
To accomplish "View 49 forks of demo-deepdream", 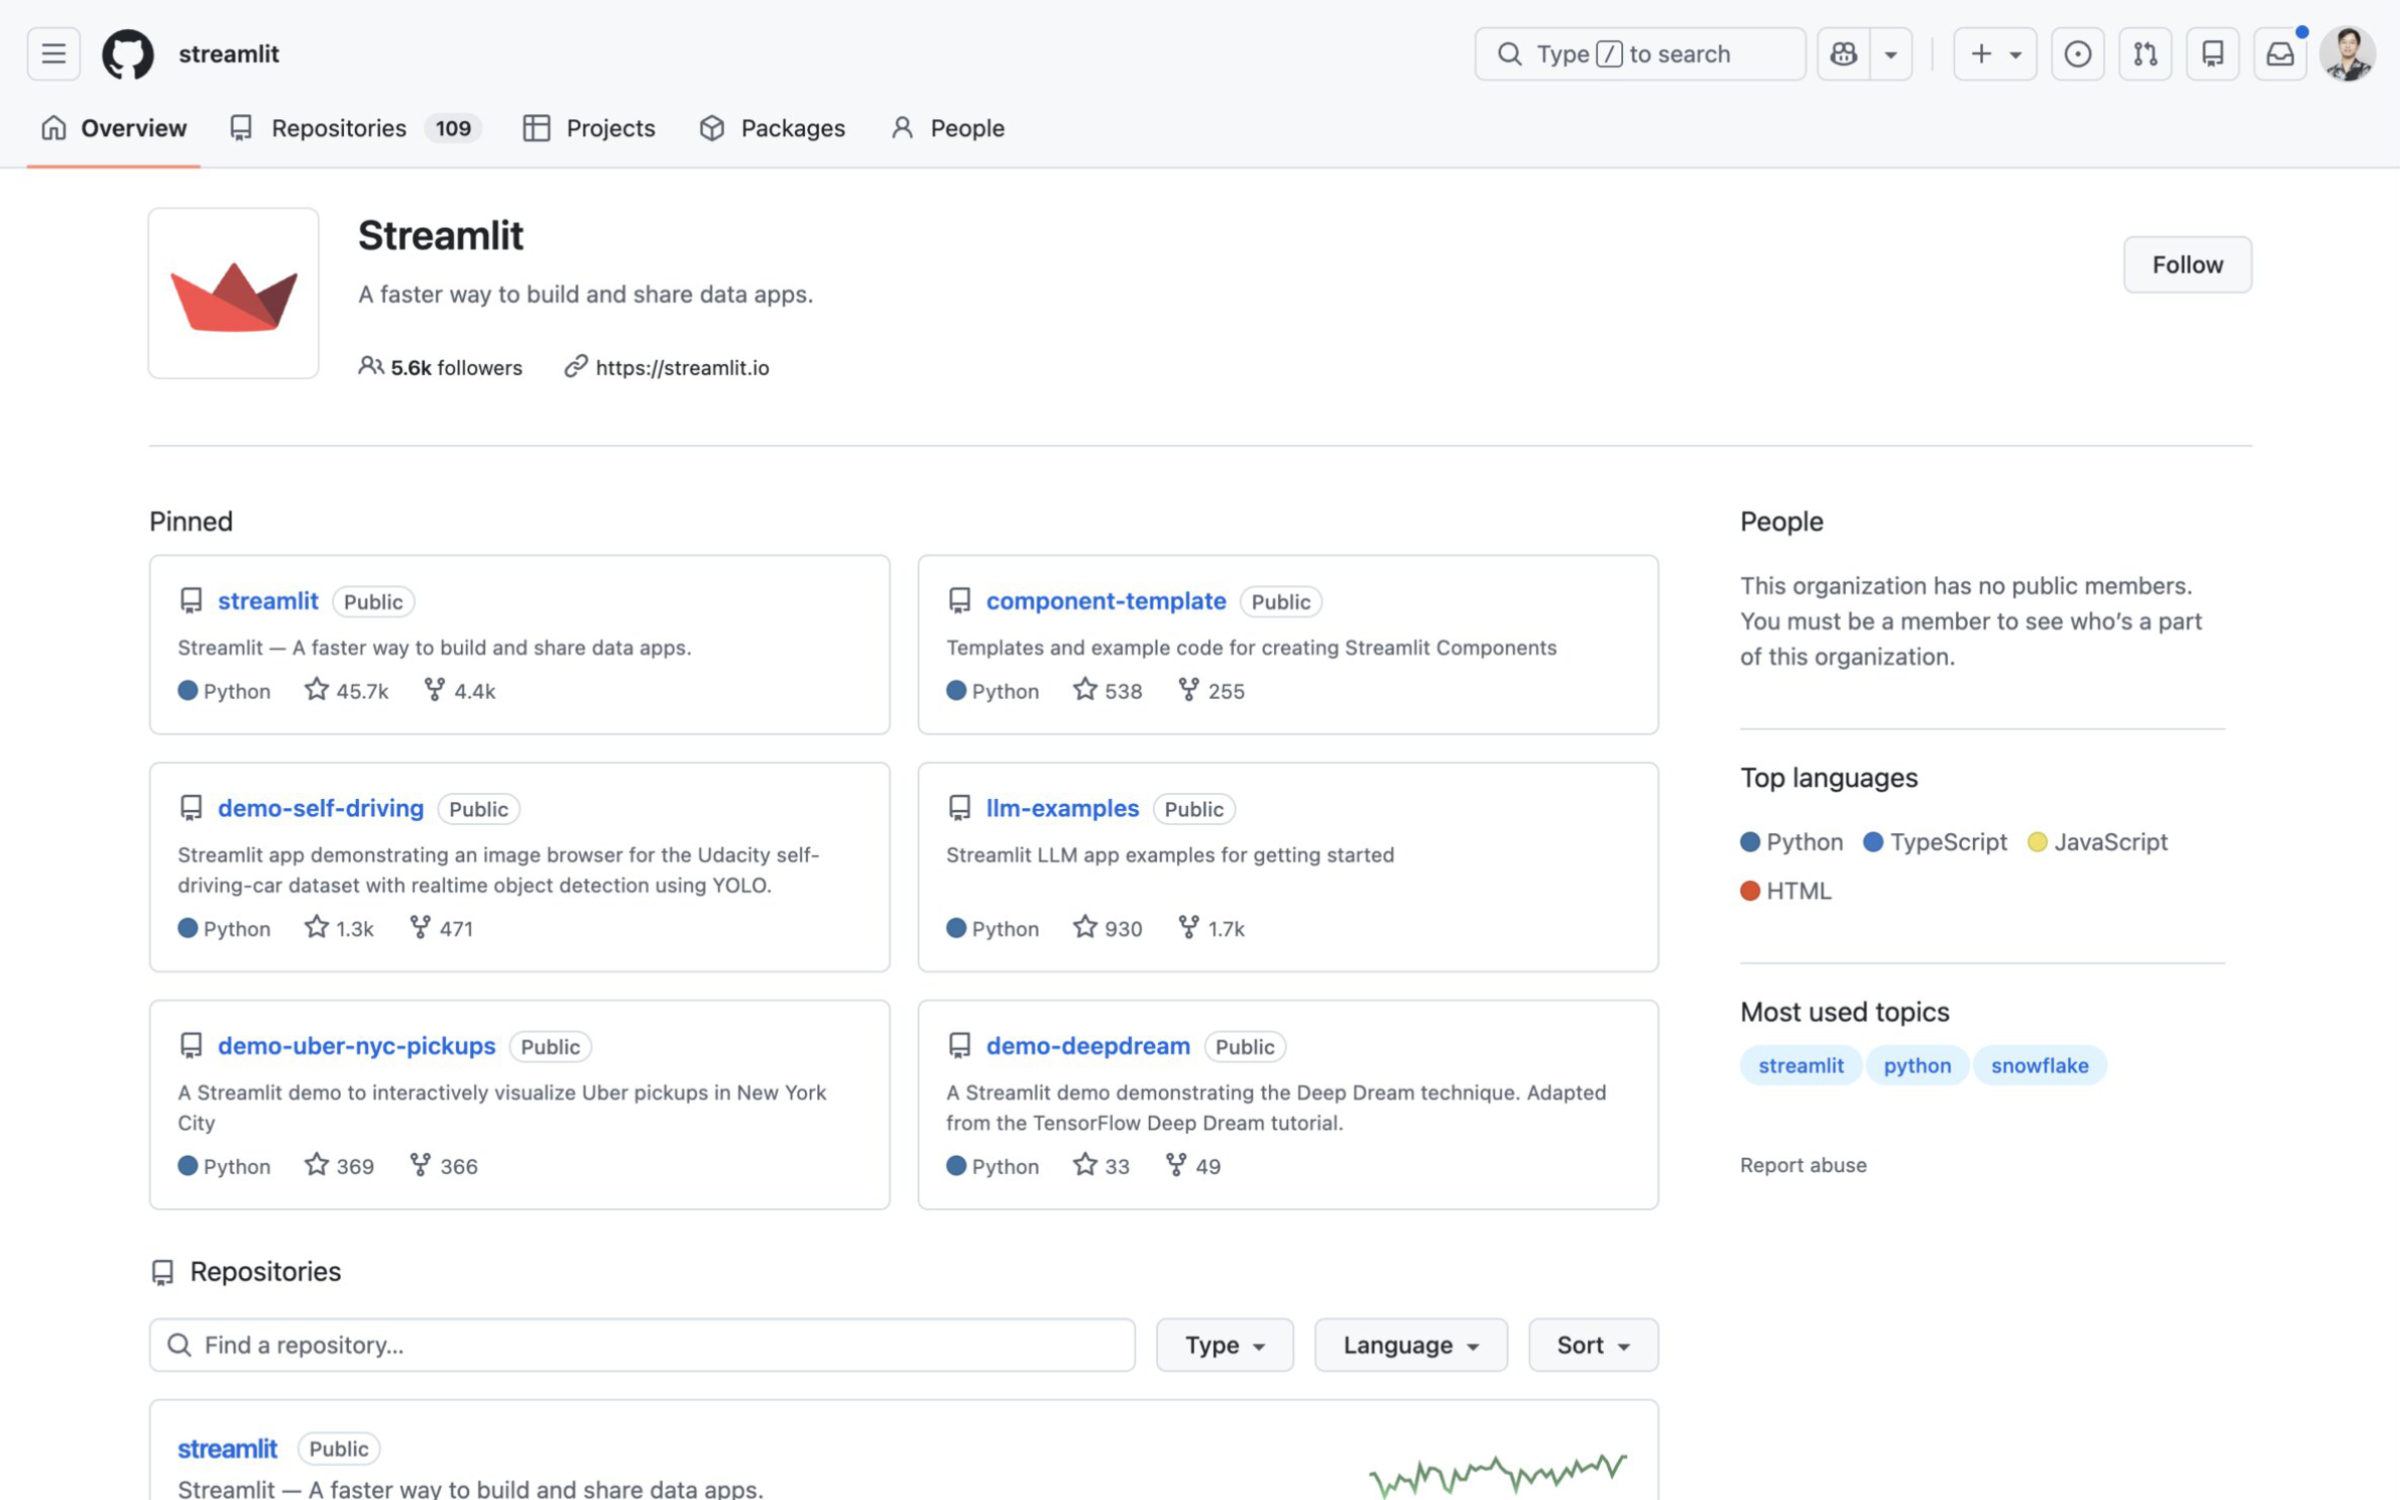I will [x=1193, y=1165].
